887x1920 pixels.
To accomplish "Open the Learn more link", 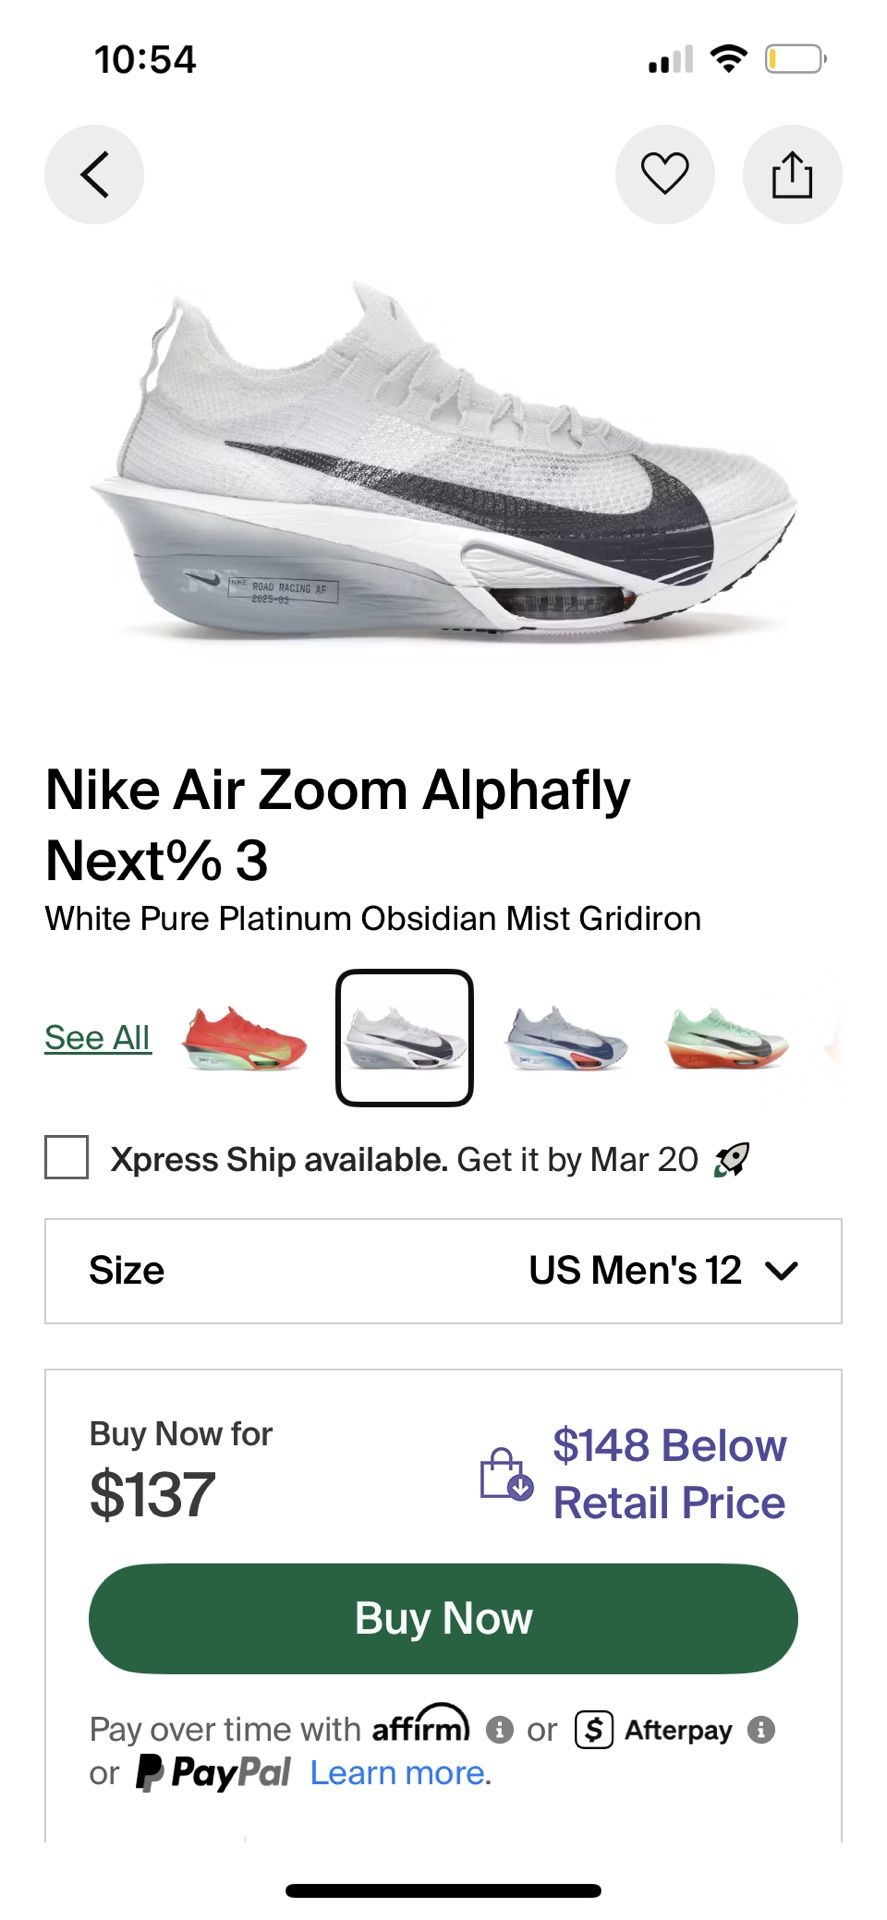I will point(400,1773).
